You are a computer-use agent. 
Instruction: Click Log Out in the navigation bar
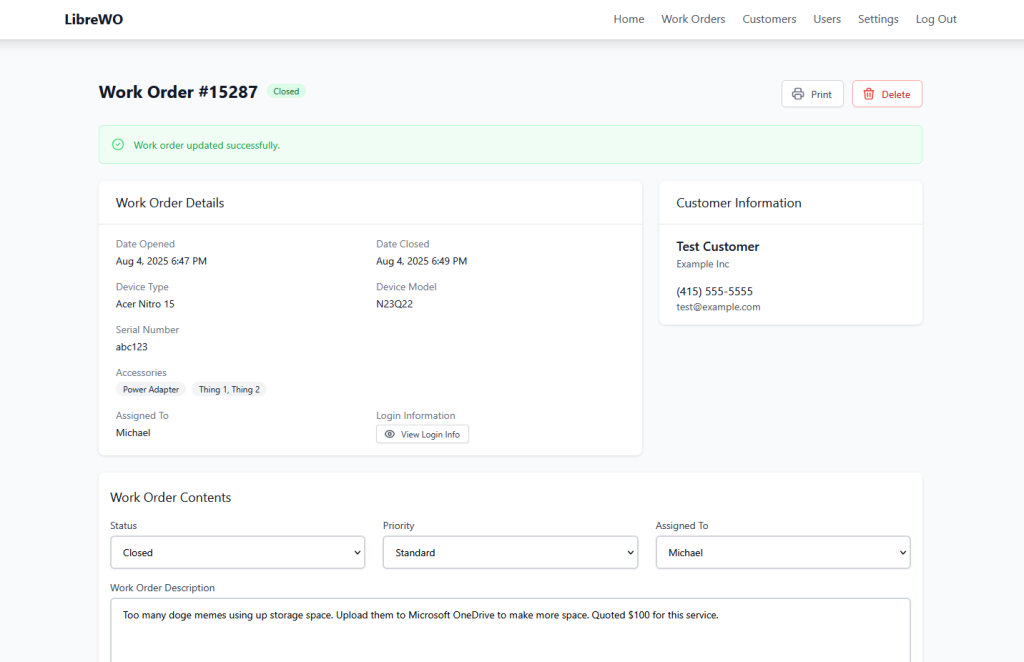[x=936, y=18]
